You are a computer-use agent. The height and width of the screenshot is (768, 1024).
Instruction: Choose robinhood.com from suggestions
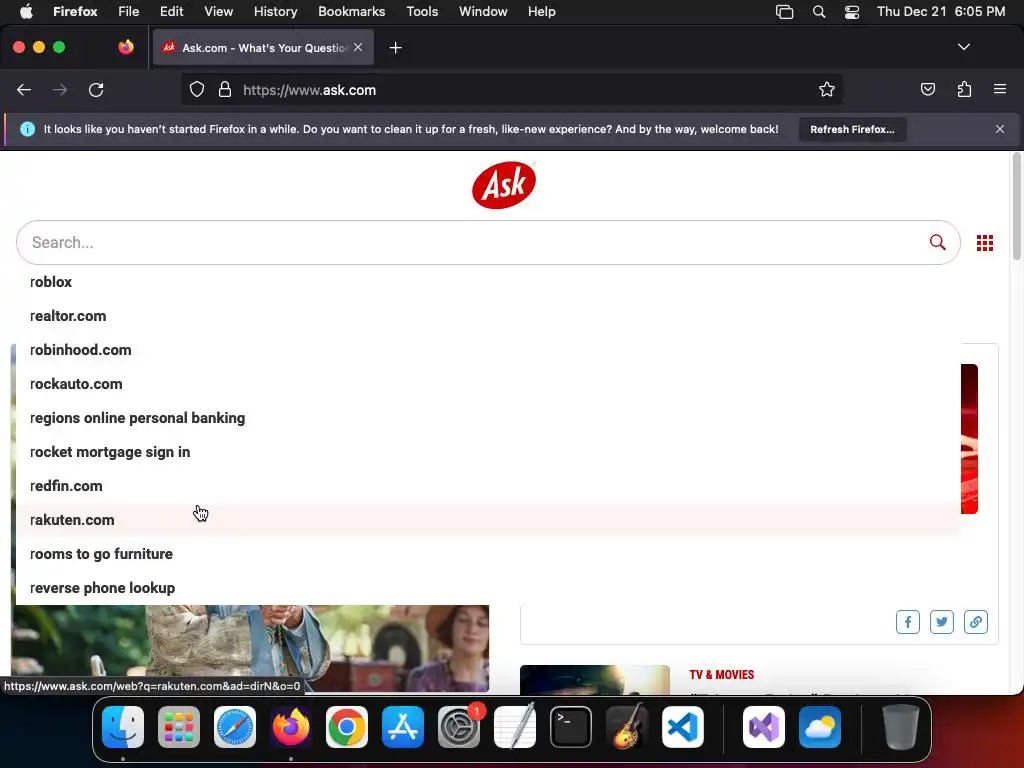click(x=488, y=350)
